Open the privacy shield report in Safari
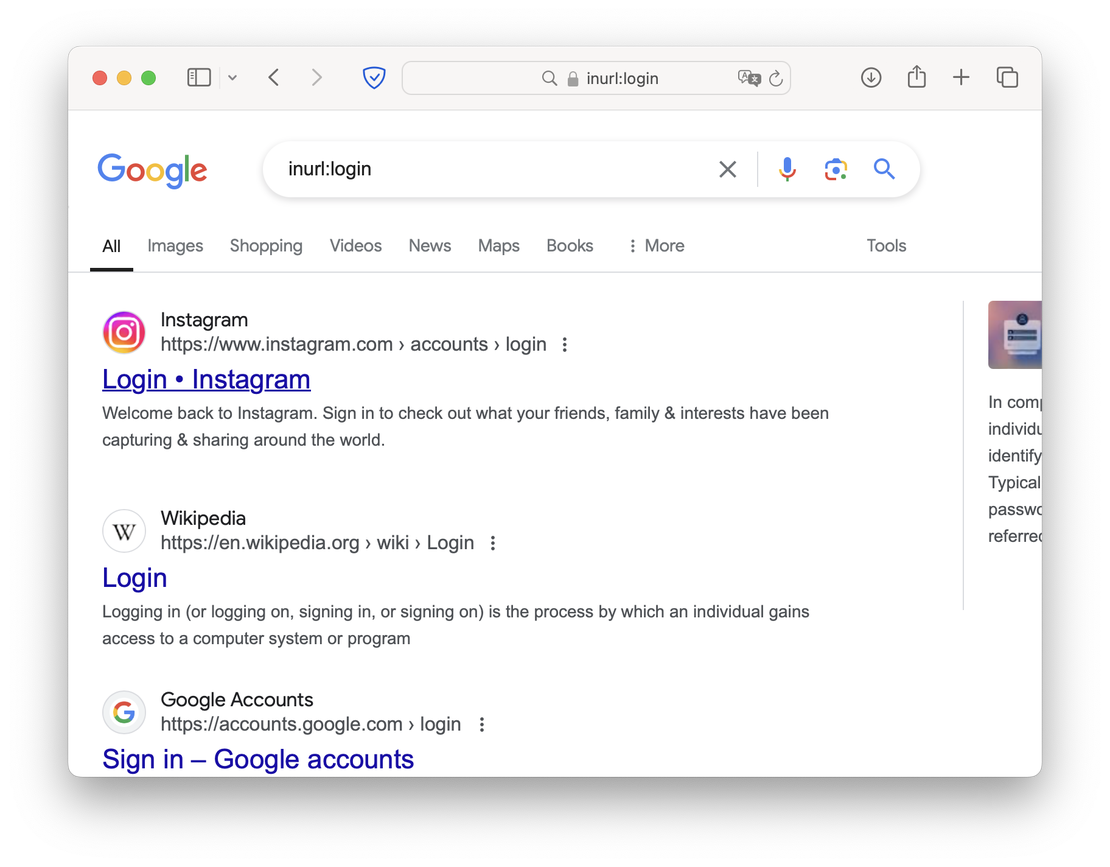 tap(373, 77)
